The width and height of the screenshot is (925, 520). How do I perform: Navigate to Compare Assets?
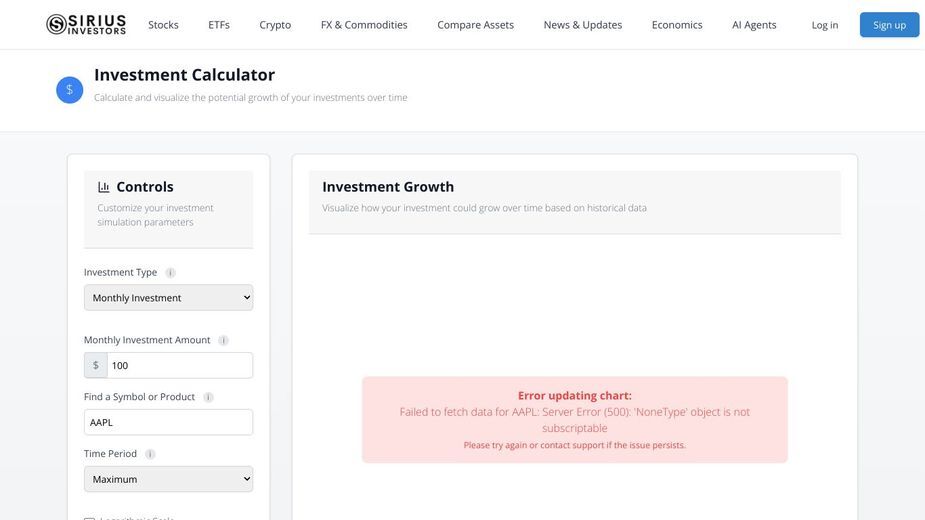(475, 25)
